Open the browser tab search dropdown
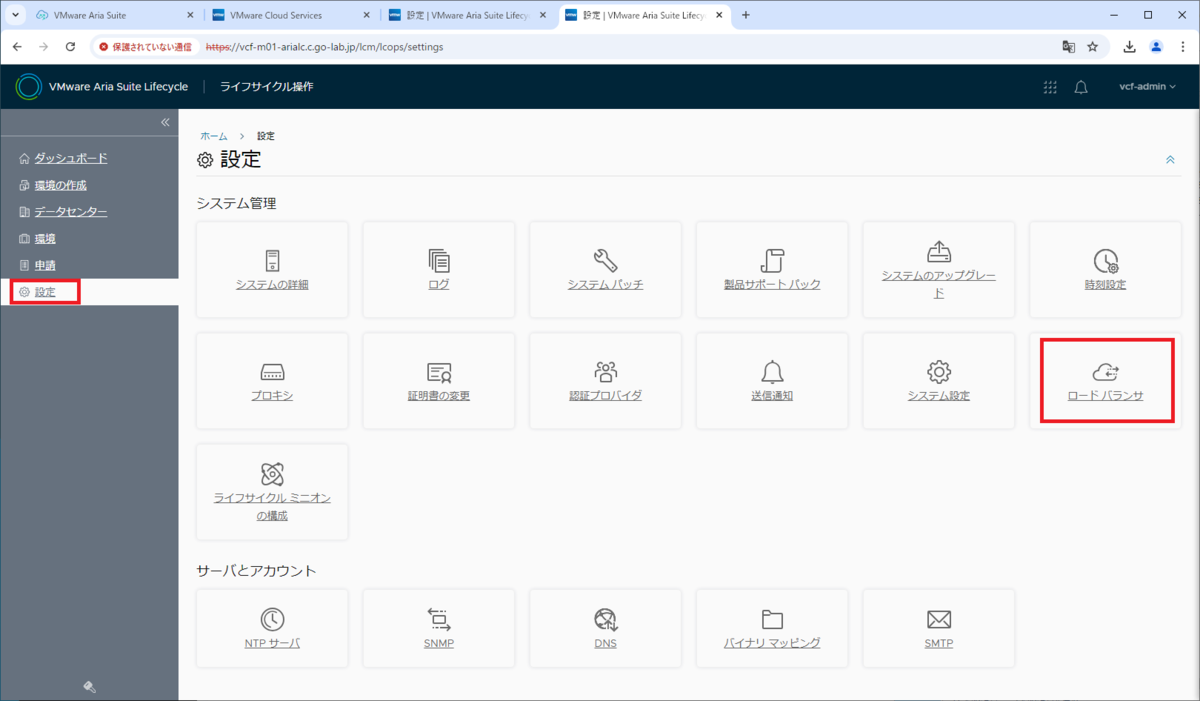This screenshot has width=1200, height=701. tap(15, 15)
